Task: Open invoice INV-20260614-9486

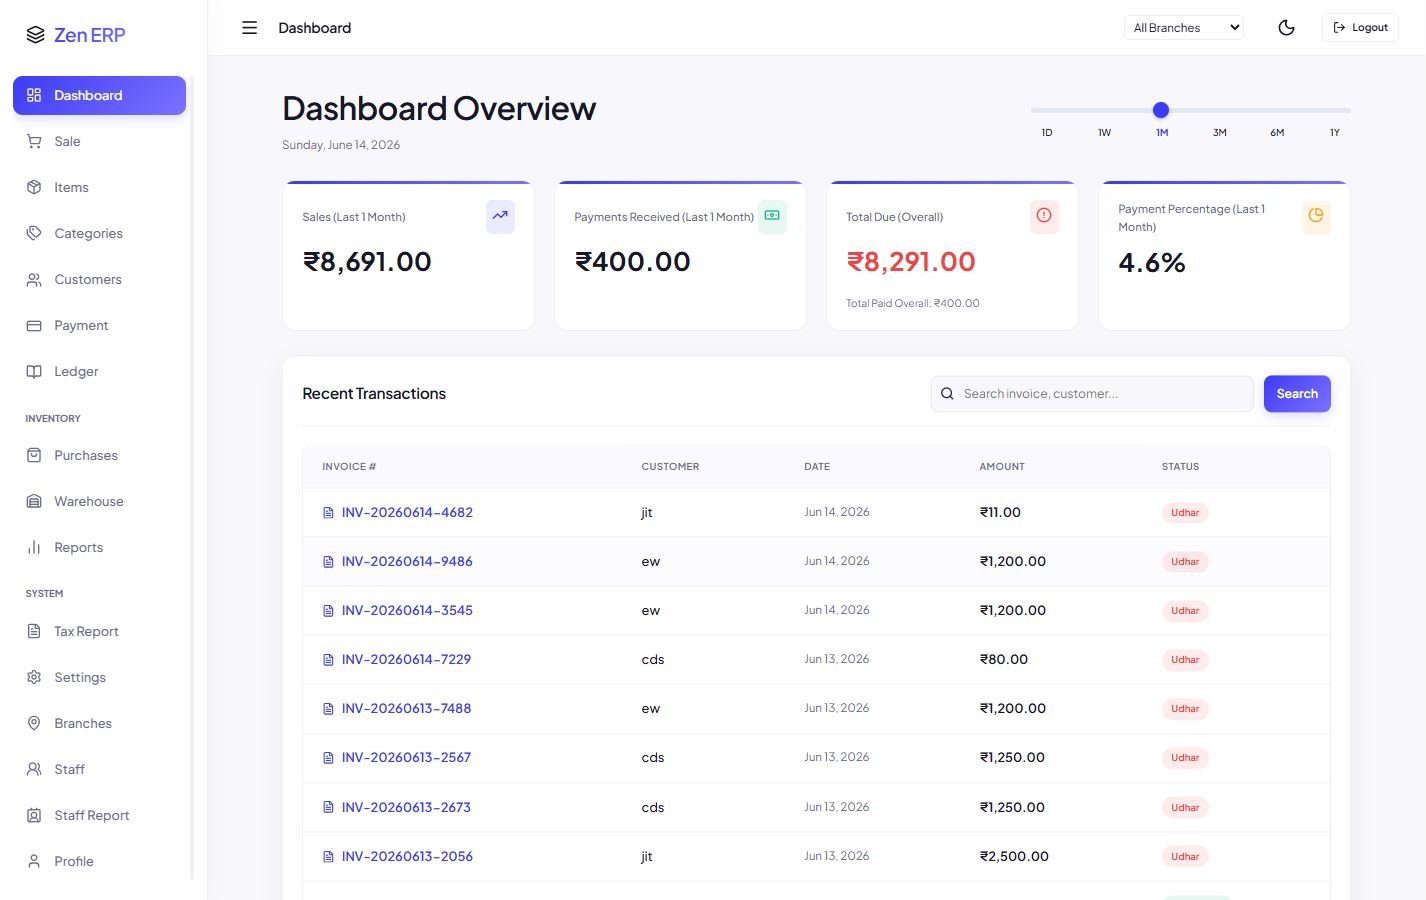Action: (x=407, y=561)
